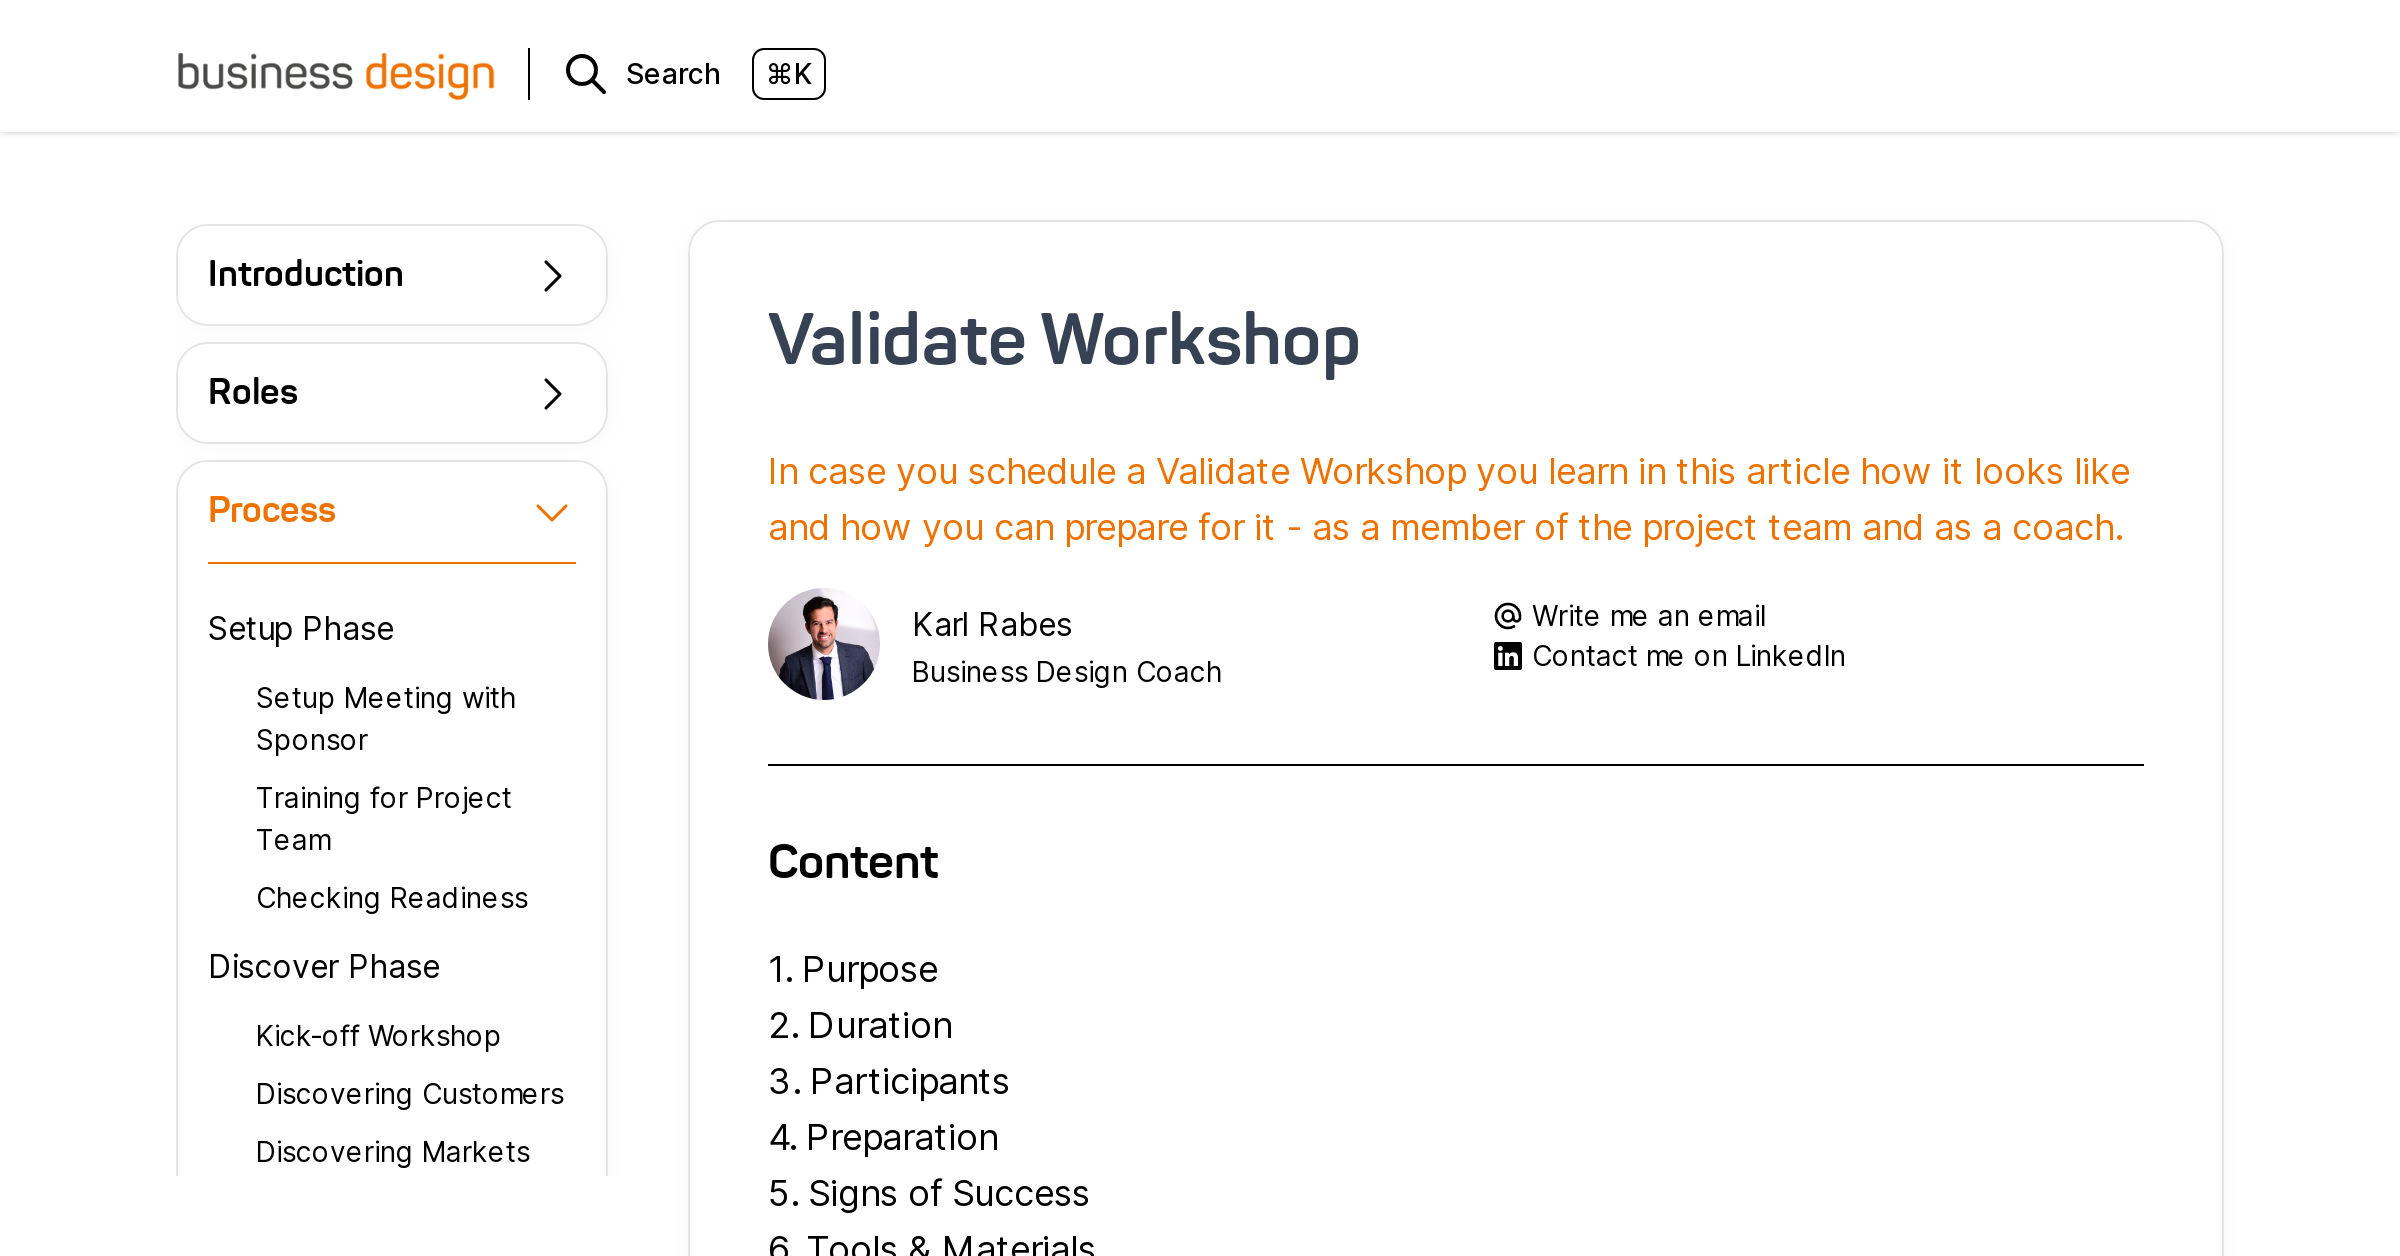Open Setup Meeting with Sponsor
This screenshot has width=2400, height=1256.
click(x=386, y=718)
